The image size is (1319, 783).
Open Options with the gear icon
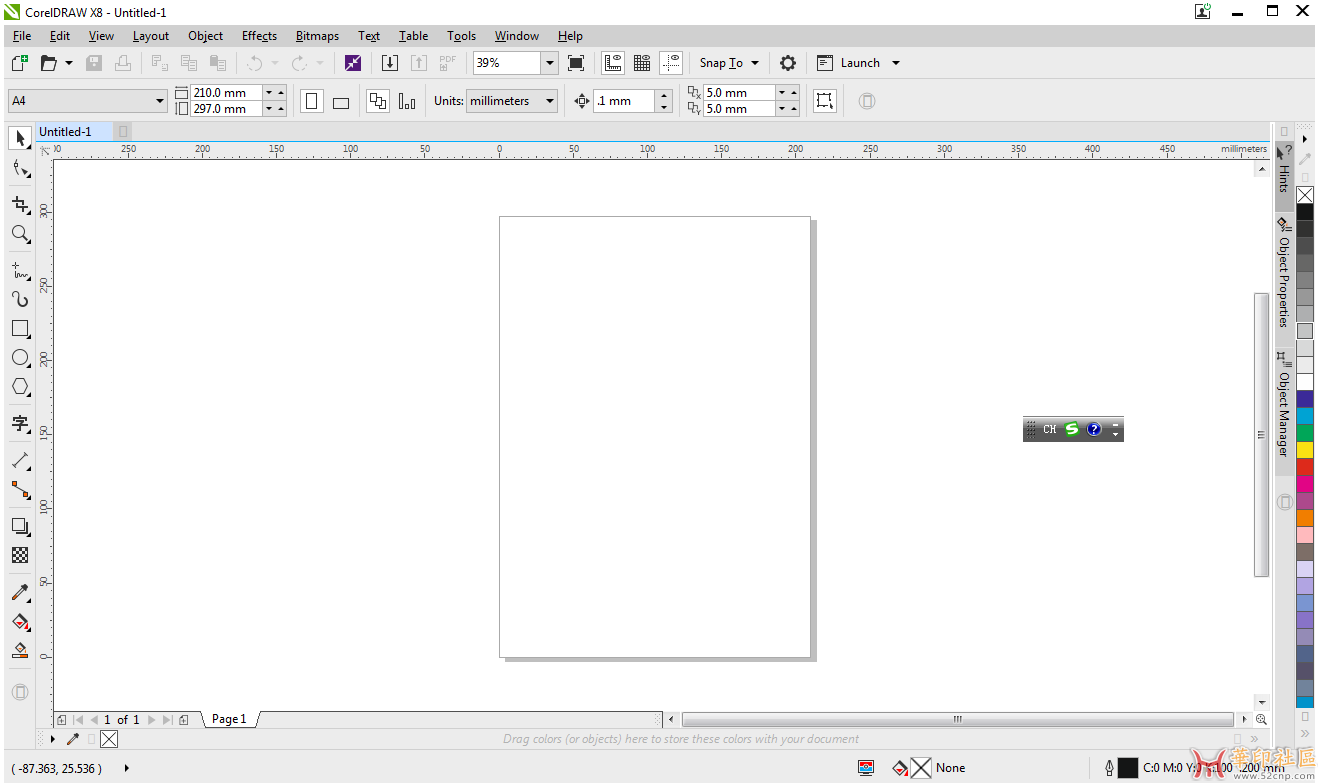(788, 63)
